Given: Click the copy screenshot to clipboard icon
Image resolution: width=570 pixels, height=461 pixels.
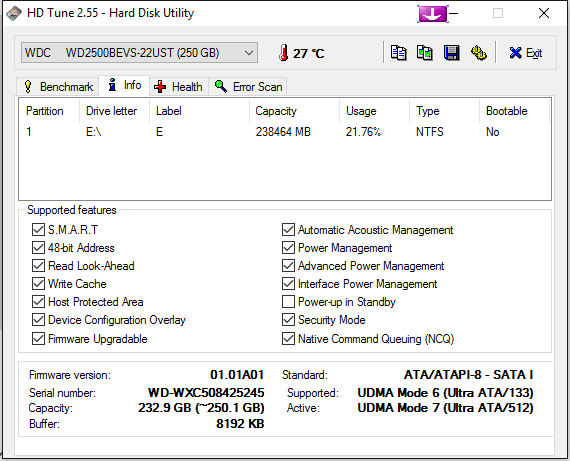Looking at the screenshot, I should (x=425, y=53).
